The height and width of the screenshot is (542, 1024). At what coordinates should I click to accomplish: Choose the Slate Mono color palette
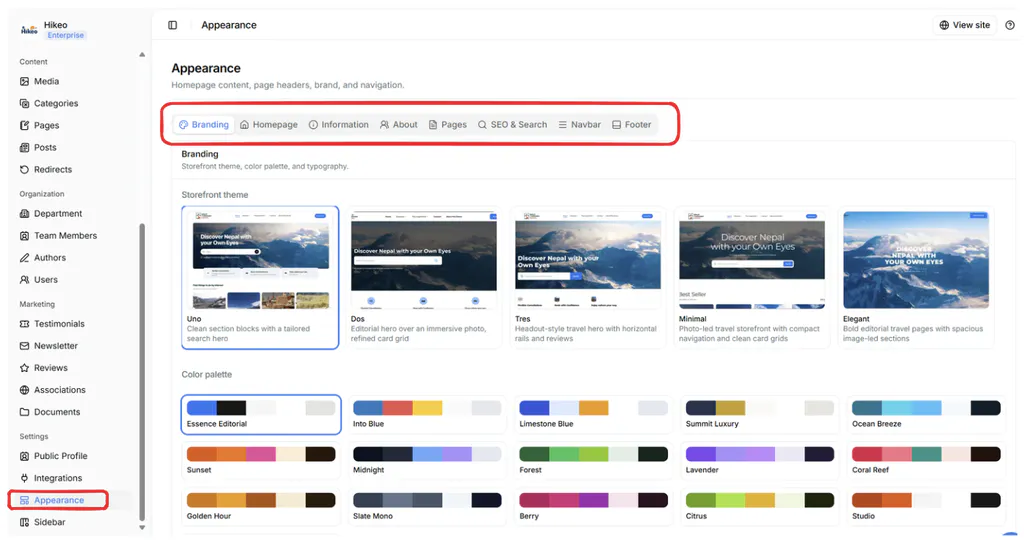tap(427, 506)
